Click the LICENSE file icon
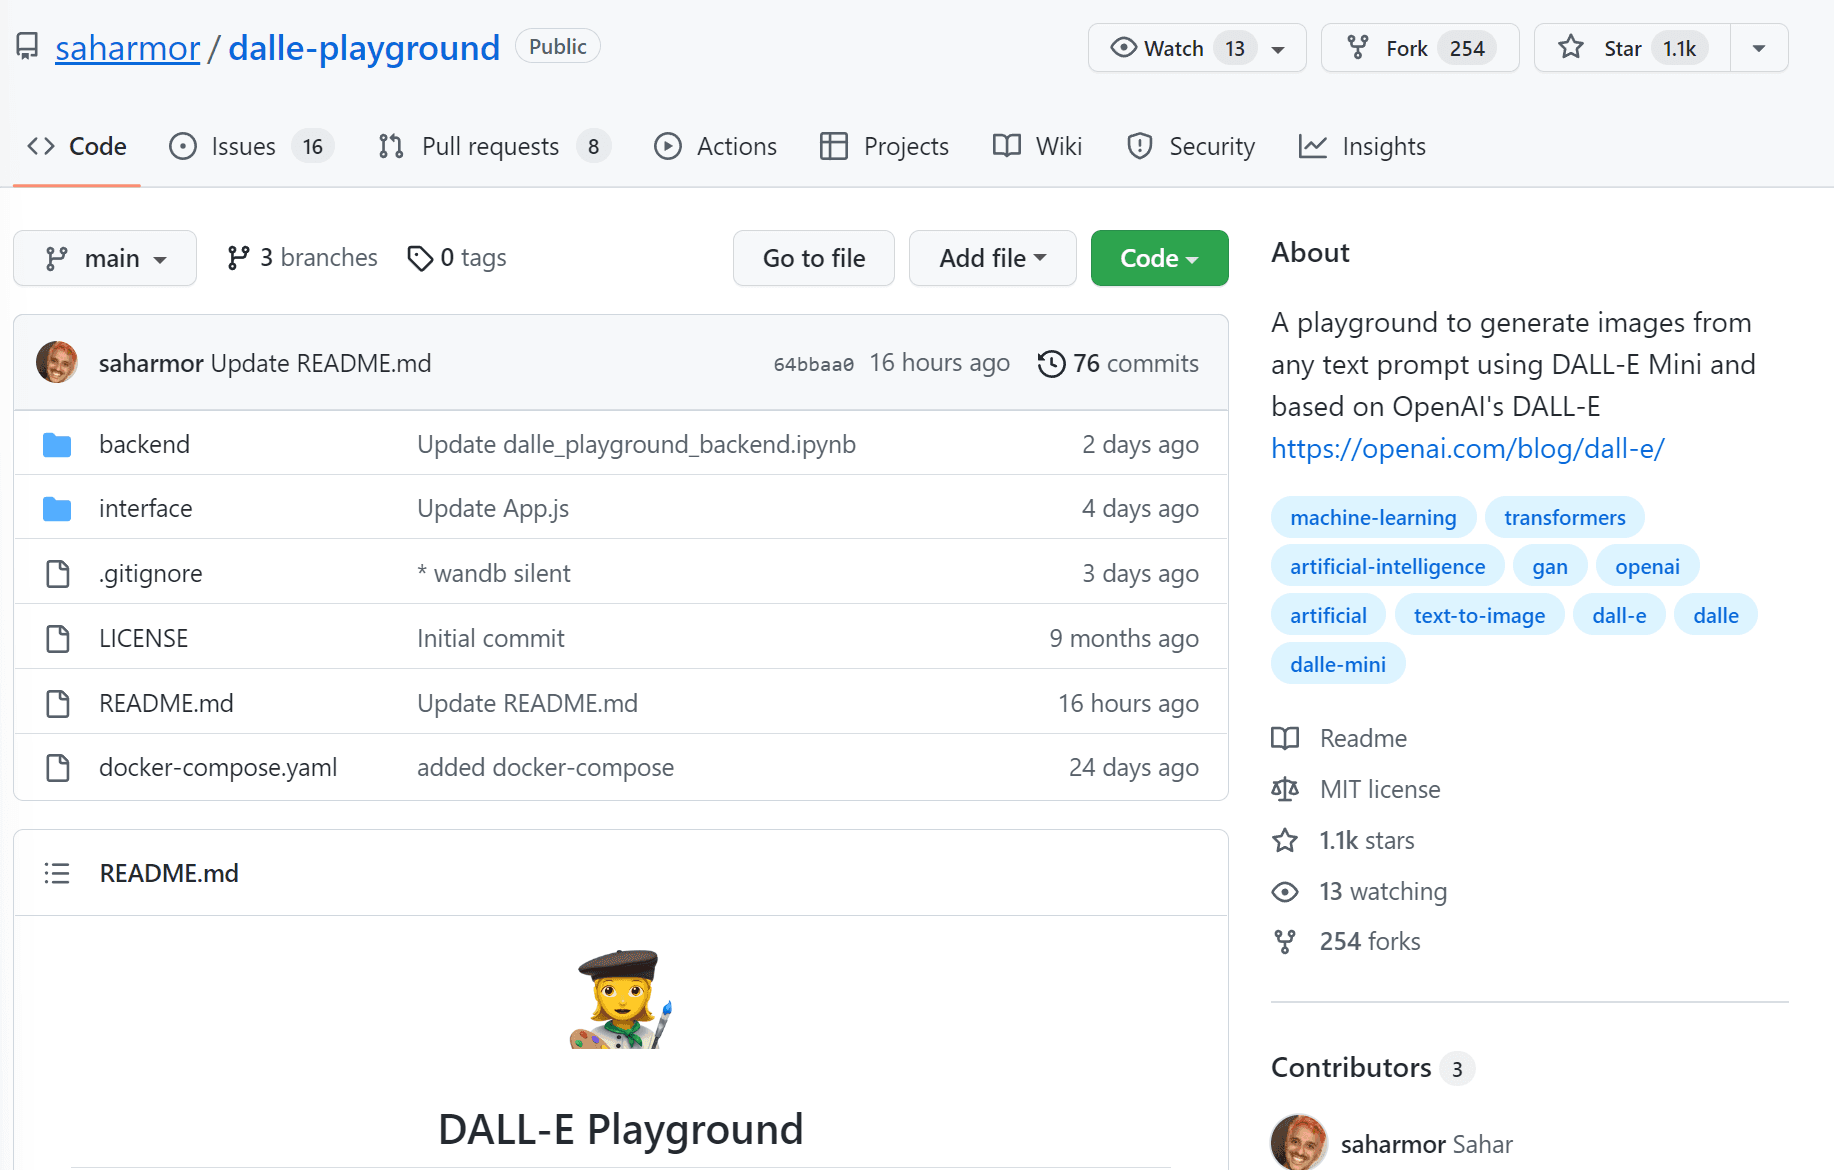Viewport: 1834px width, 1170px height. pyautogui.click(x=58, y=638)
